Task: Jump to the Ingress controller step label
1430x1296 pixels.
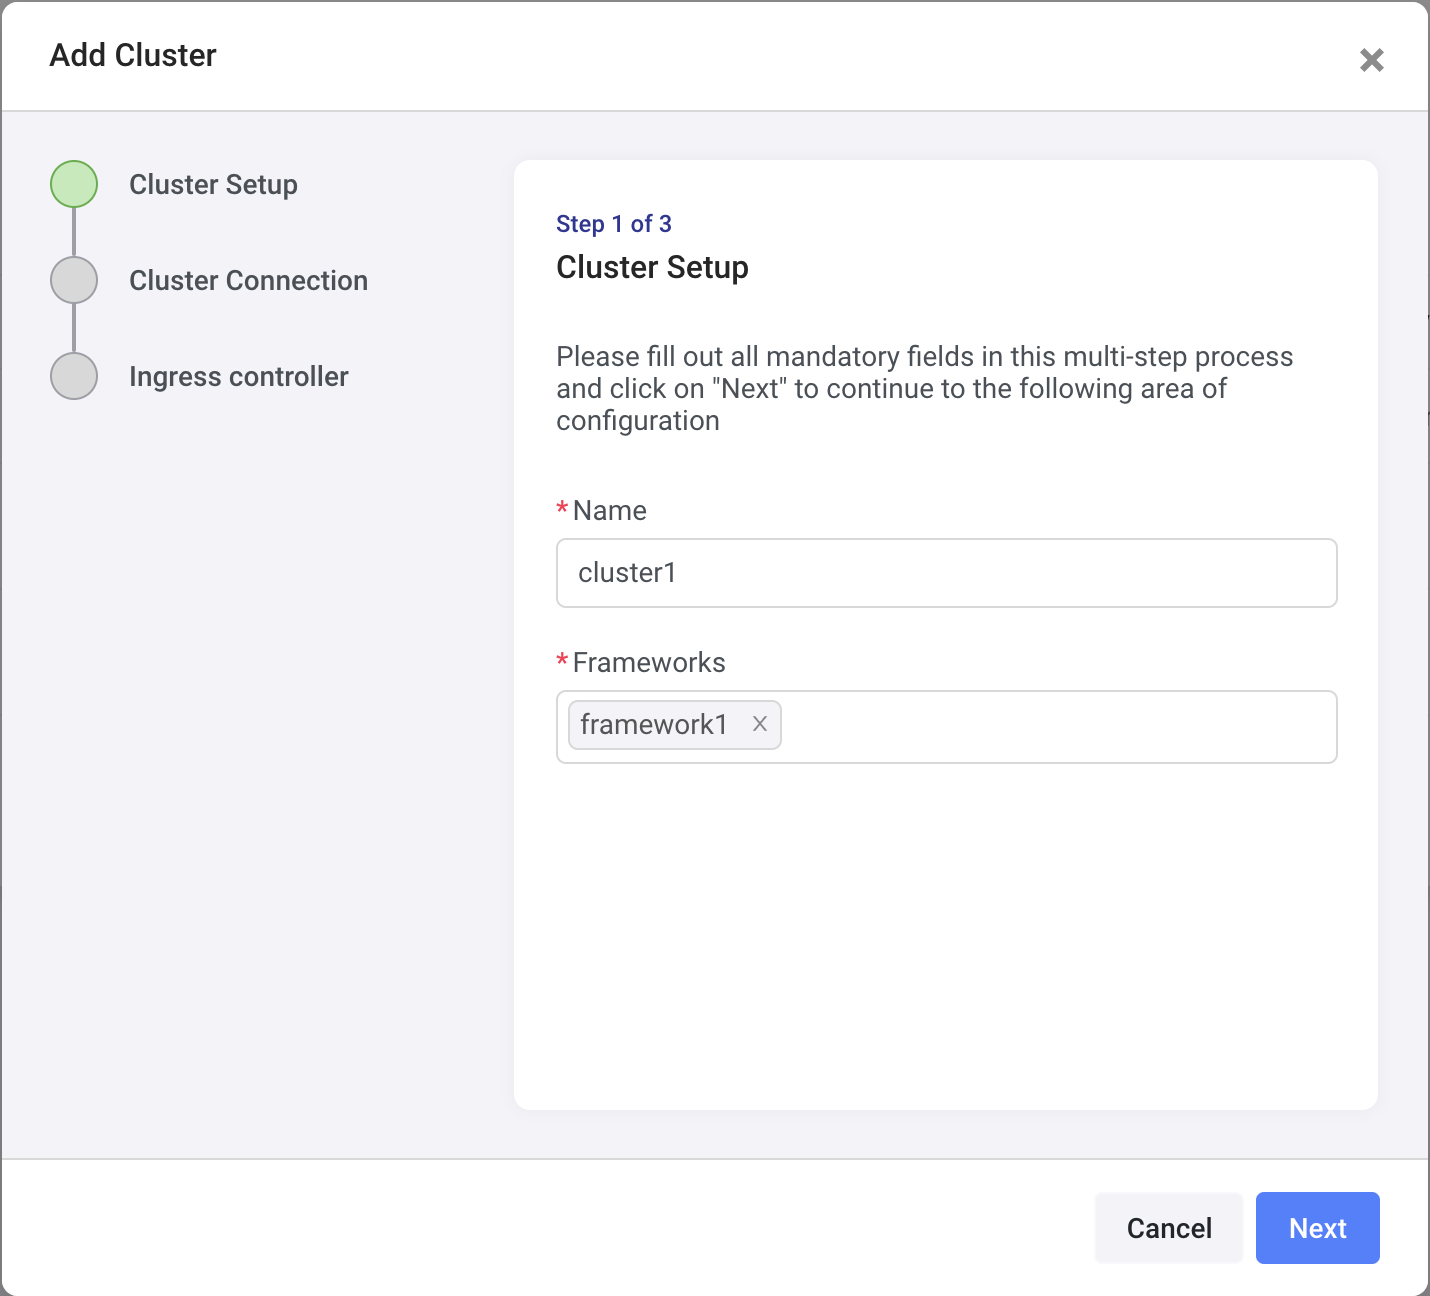Action: pyautogui.click(x=238, y=377)
